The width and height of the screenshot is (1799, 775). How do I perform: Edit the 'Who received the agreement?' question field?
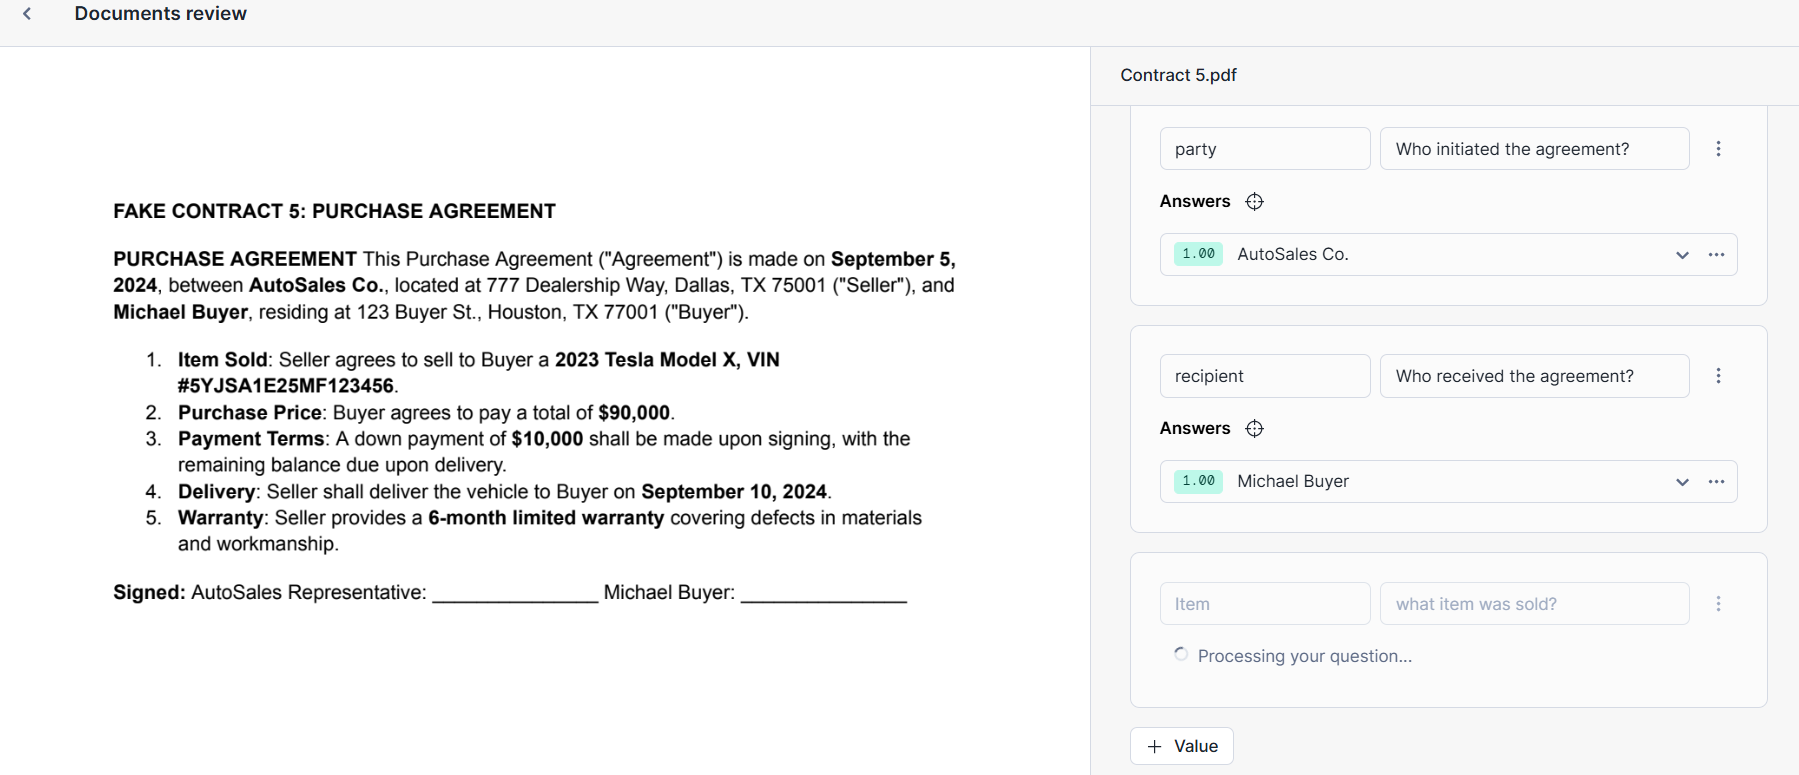(x=1533, y=376)
